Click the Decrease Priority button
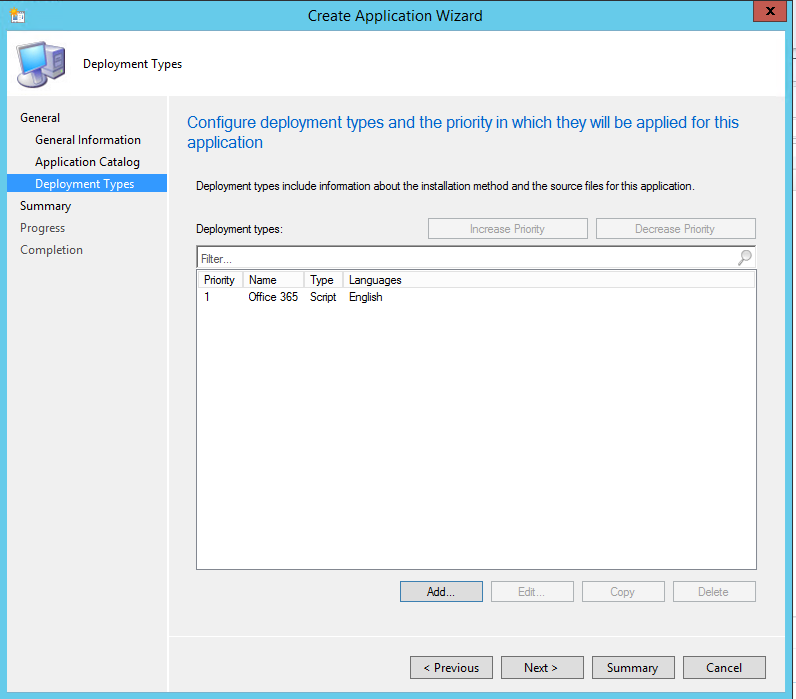796x699 pixels. pyautogui.click(x=675, y=228)
